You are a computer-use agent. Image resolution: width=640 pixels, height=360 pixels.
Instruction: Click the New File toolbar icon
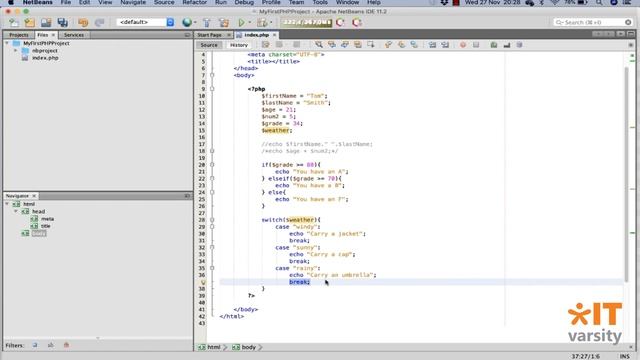pos(13,22)
